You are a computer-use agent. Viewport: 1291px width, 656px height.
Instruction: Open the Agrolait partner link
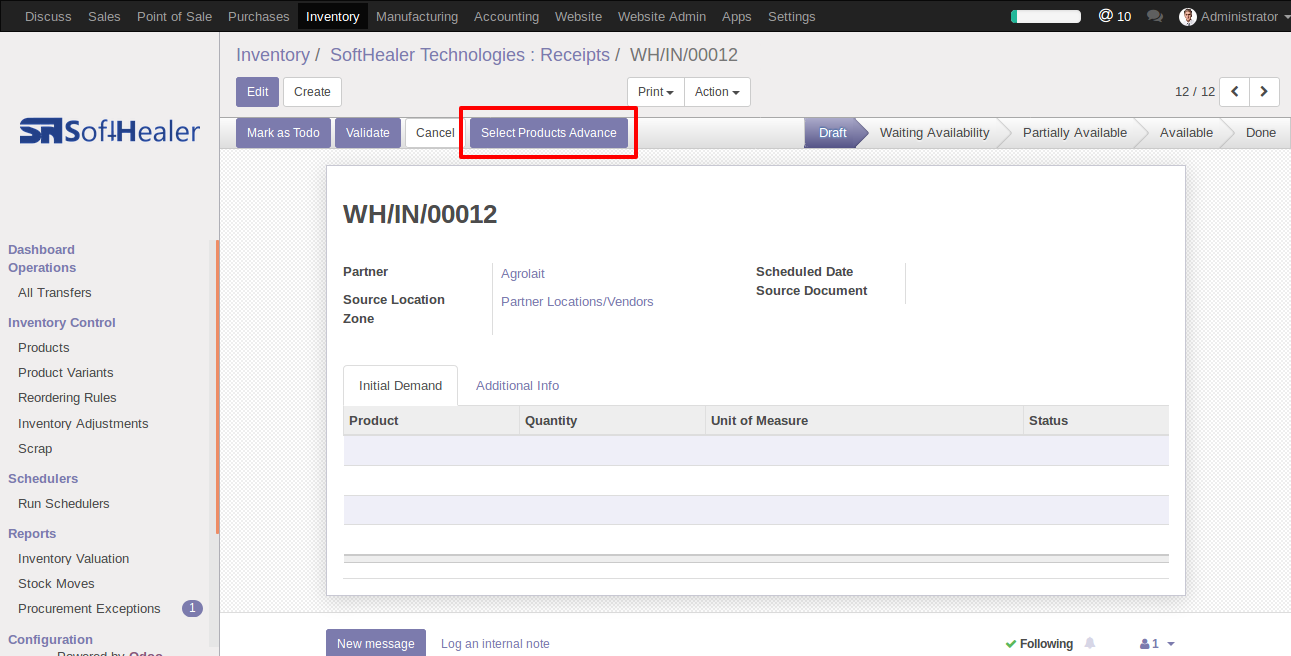[523, 274]
